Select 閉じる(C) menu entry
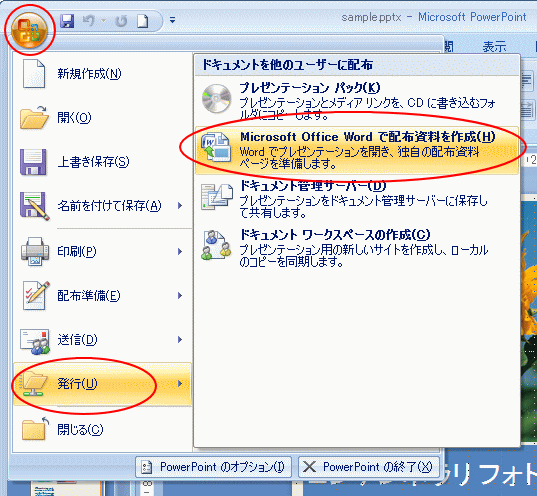 point(102,429)
